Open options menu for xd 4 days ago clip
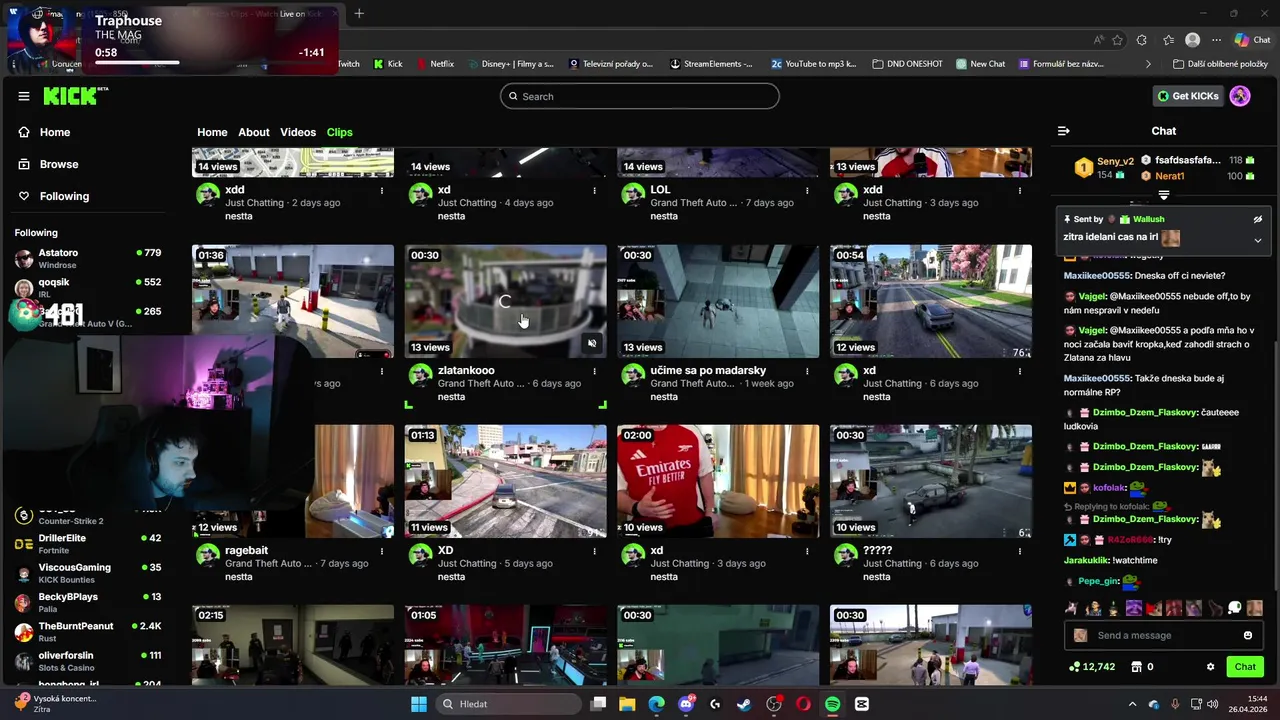 coord(594,190)
